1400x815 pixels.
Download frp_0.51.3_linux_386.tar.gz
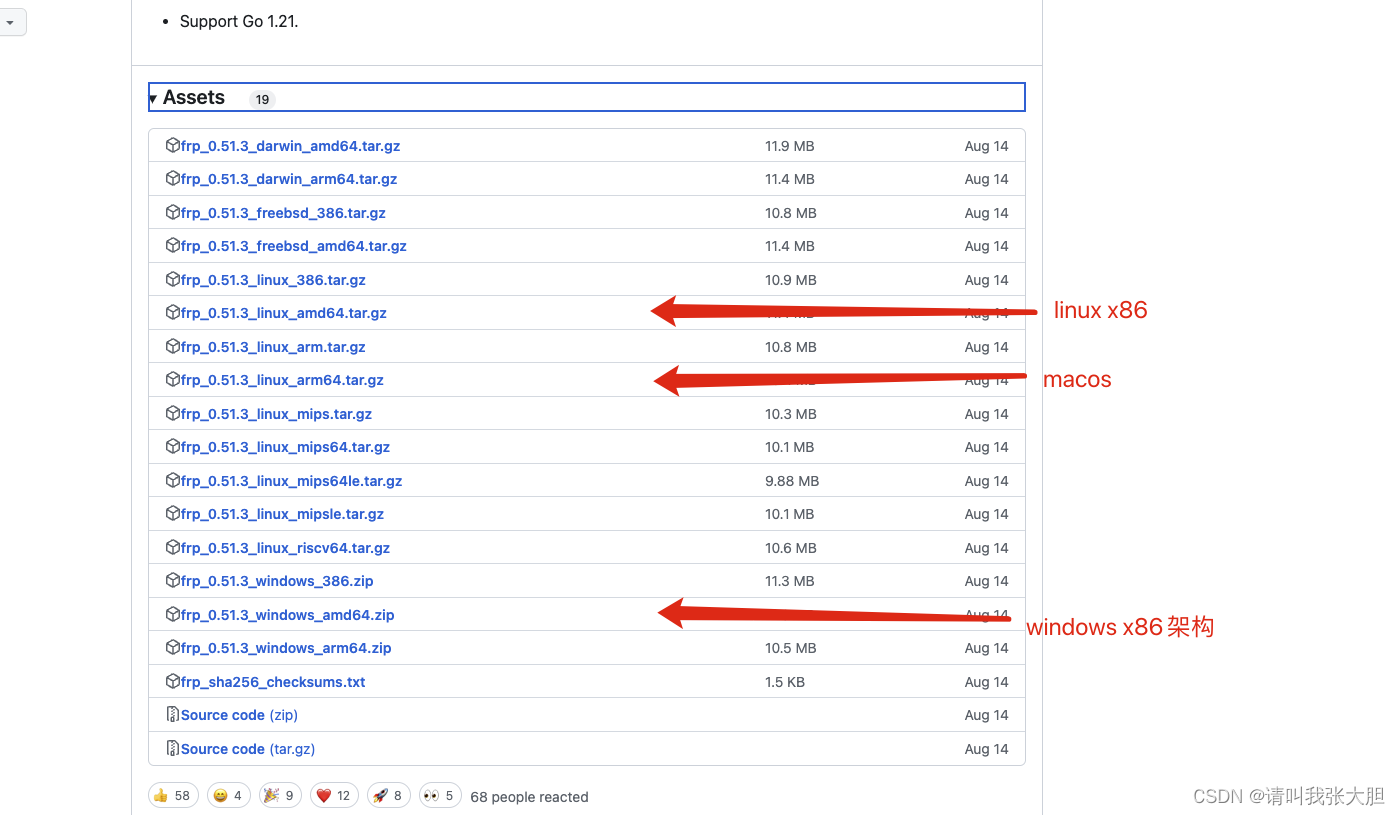pos(273,280)
